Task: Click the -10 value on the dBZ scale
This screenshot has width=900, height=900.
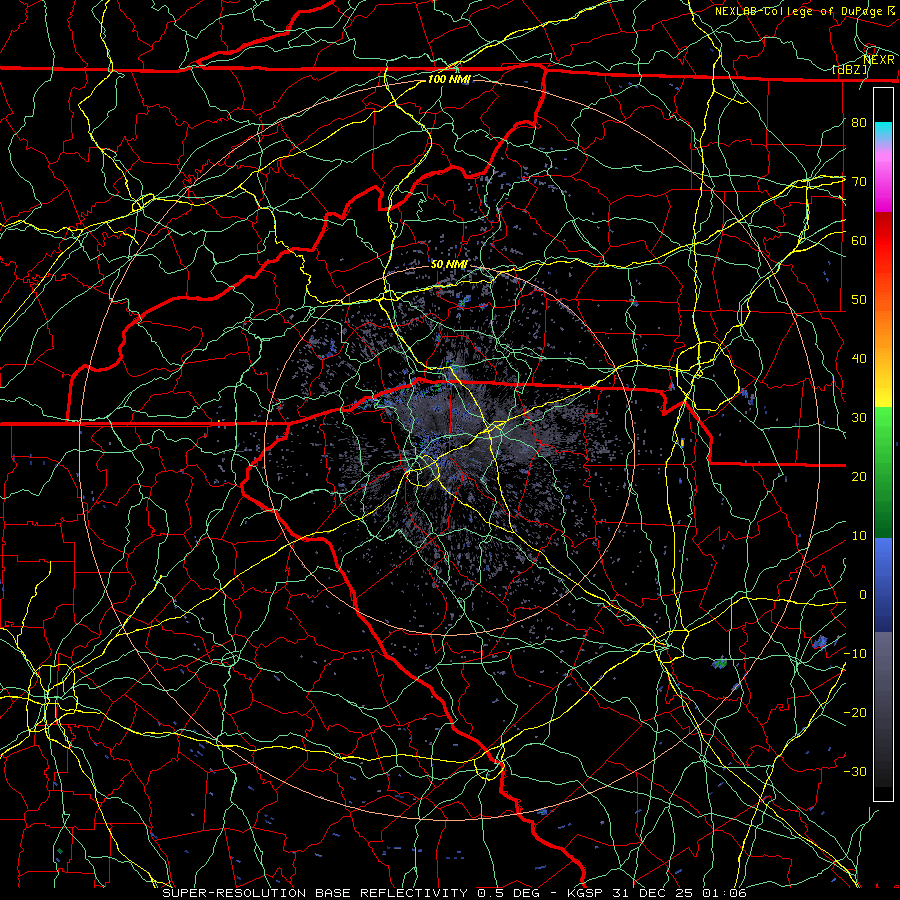Action: coord(855,654)
